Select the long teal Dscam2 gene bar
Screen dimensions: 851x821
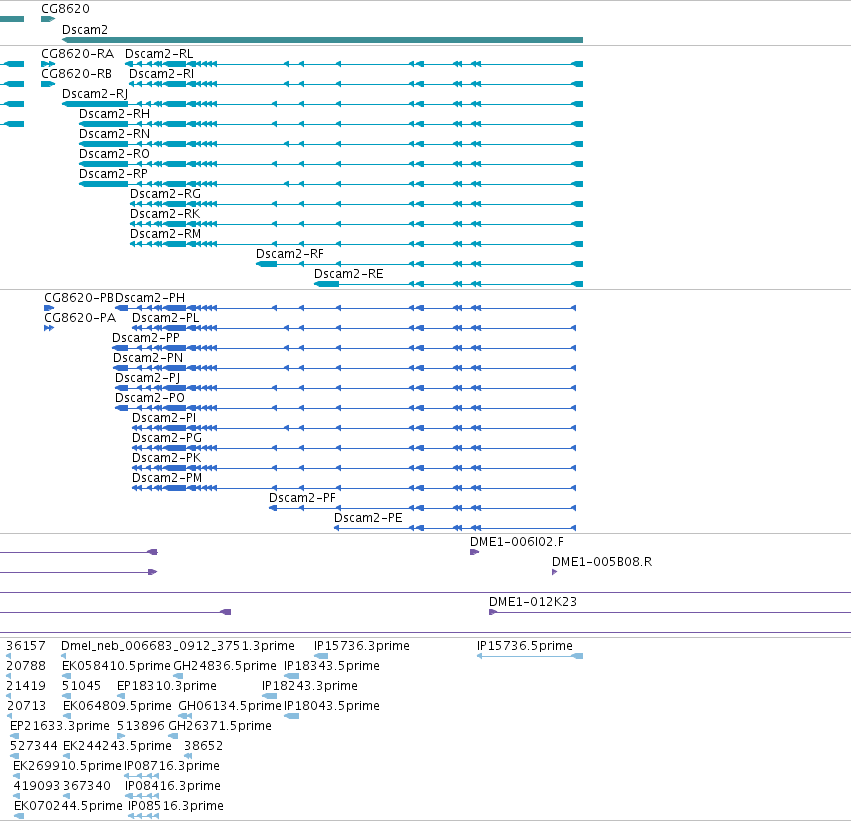(x=322, y=40)
